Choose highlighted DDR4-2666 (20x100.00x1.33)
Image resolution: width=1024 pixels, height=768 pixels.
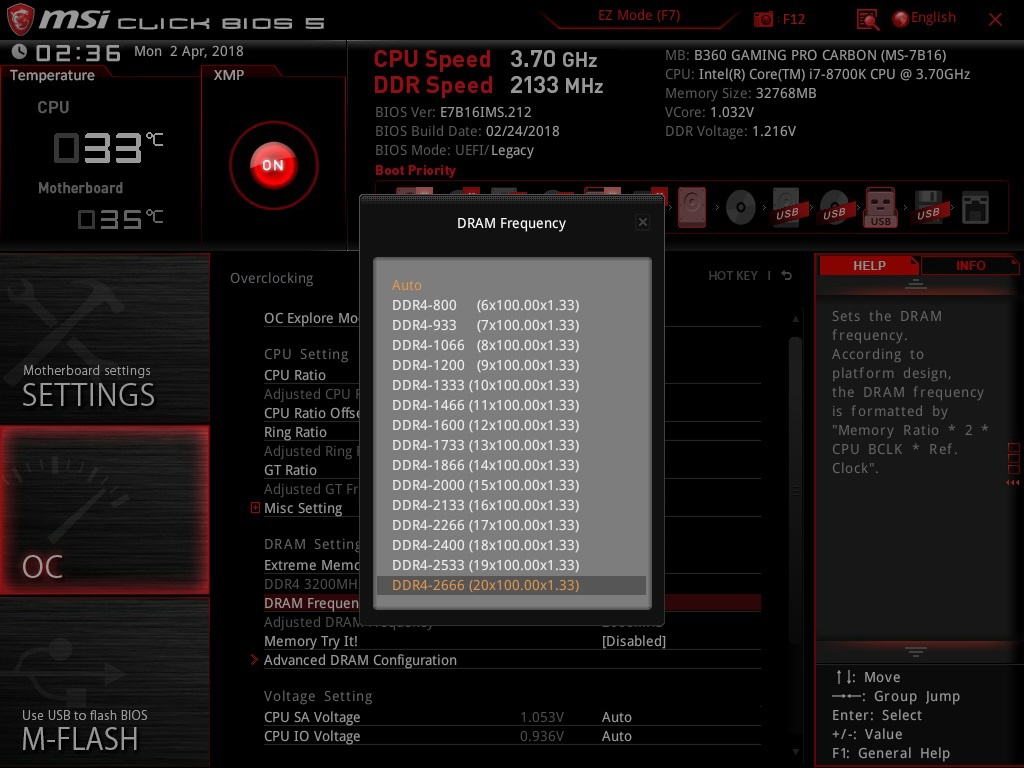(x=511, y=585)
